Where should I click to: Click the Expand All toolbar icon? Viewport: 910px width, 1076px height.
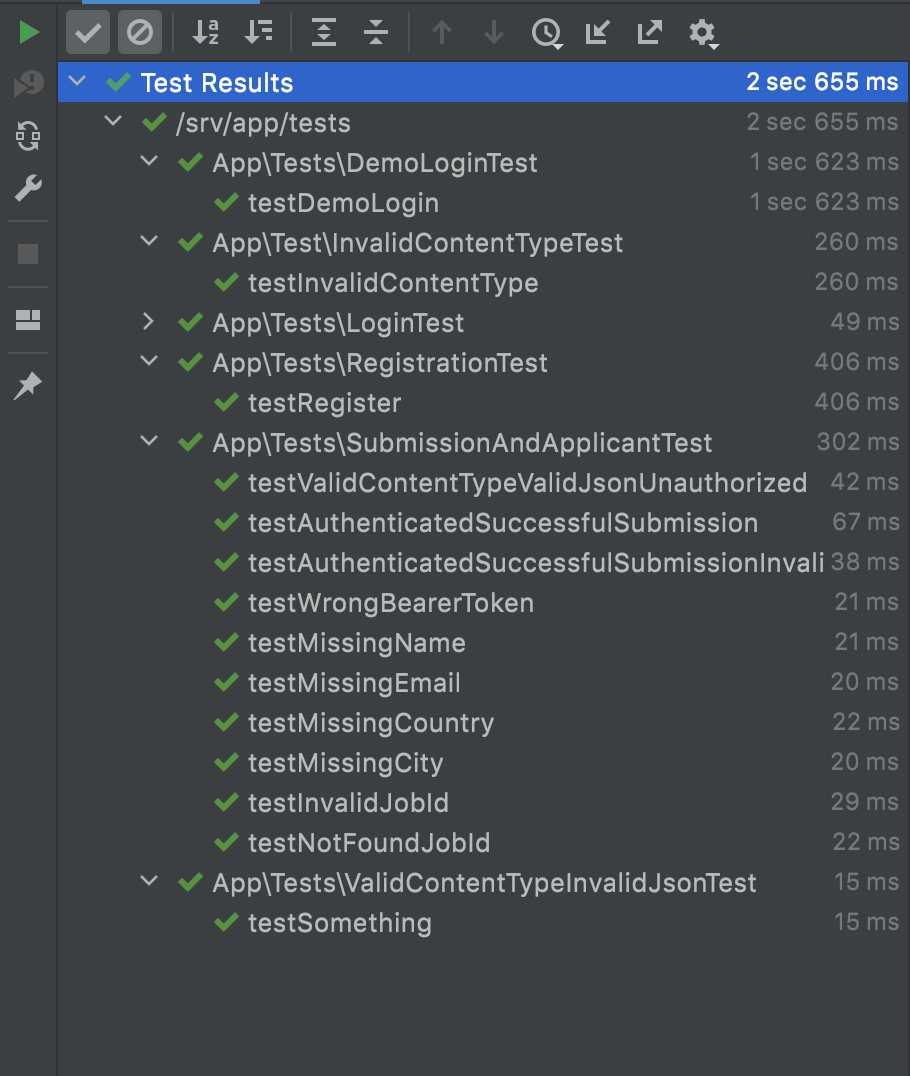click(324, 33)
